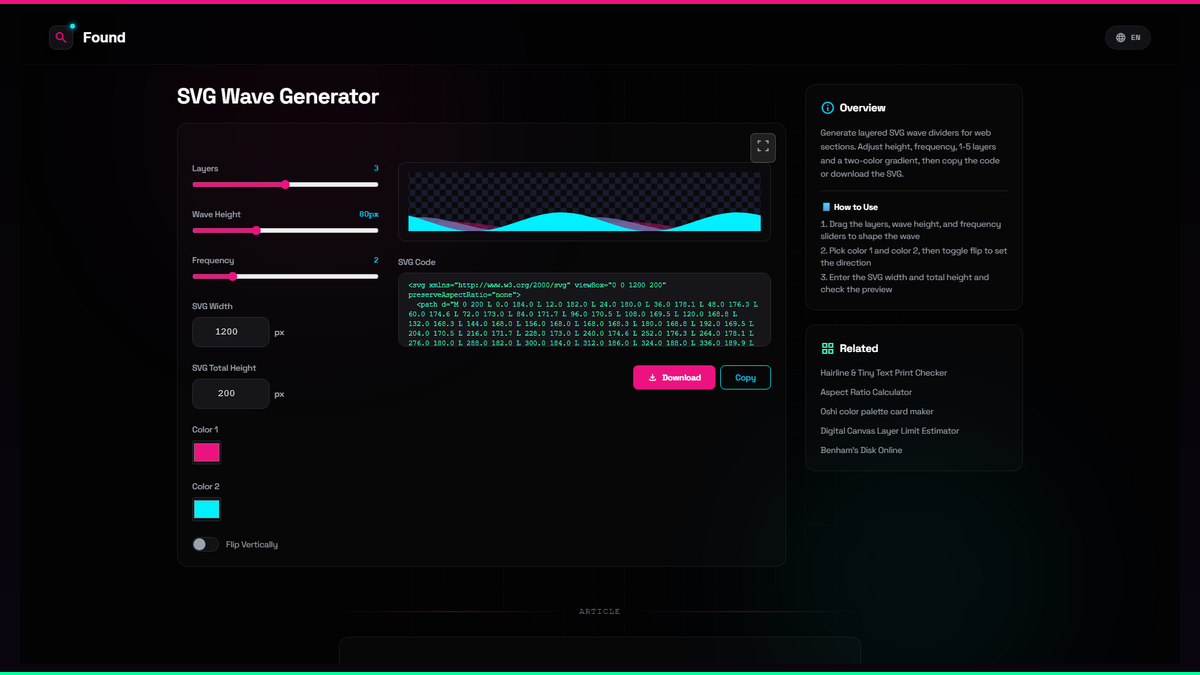Open Hairline & Tiny Text Print Checker link

click(884, 373)
